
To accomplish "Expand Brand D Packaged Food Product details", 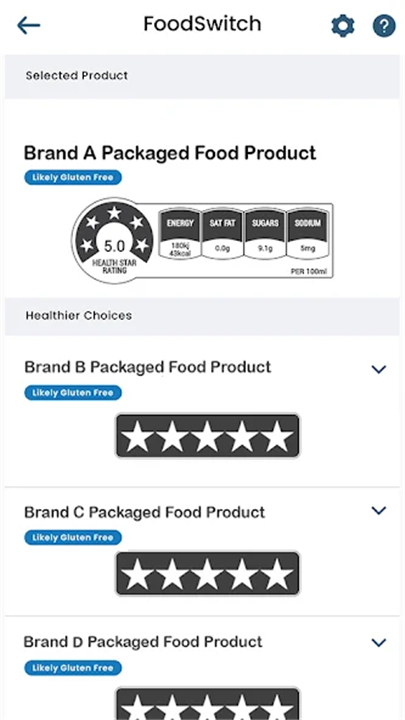I will click(x=379, y=642).
